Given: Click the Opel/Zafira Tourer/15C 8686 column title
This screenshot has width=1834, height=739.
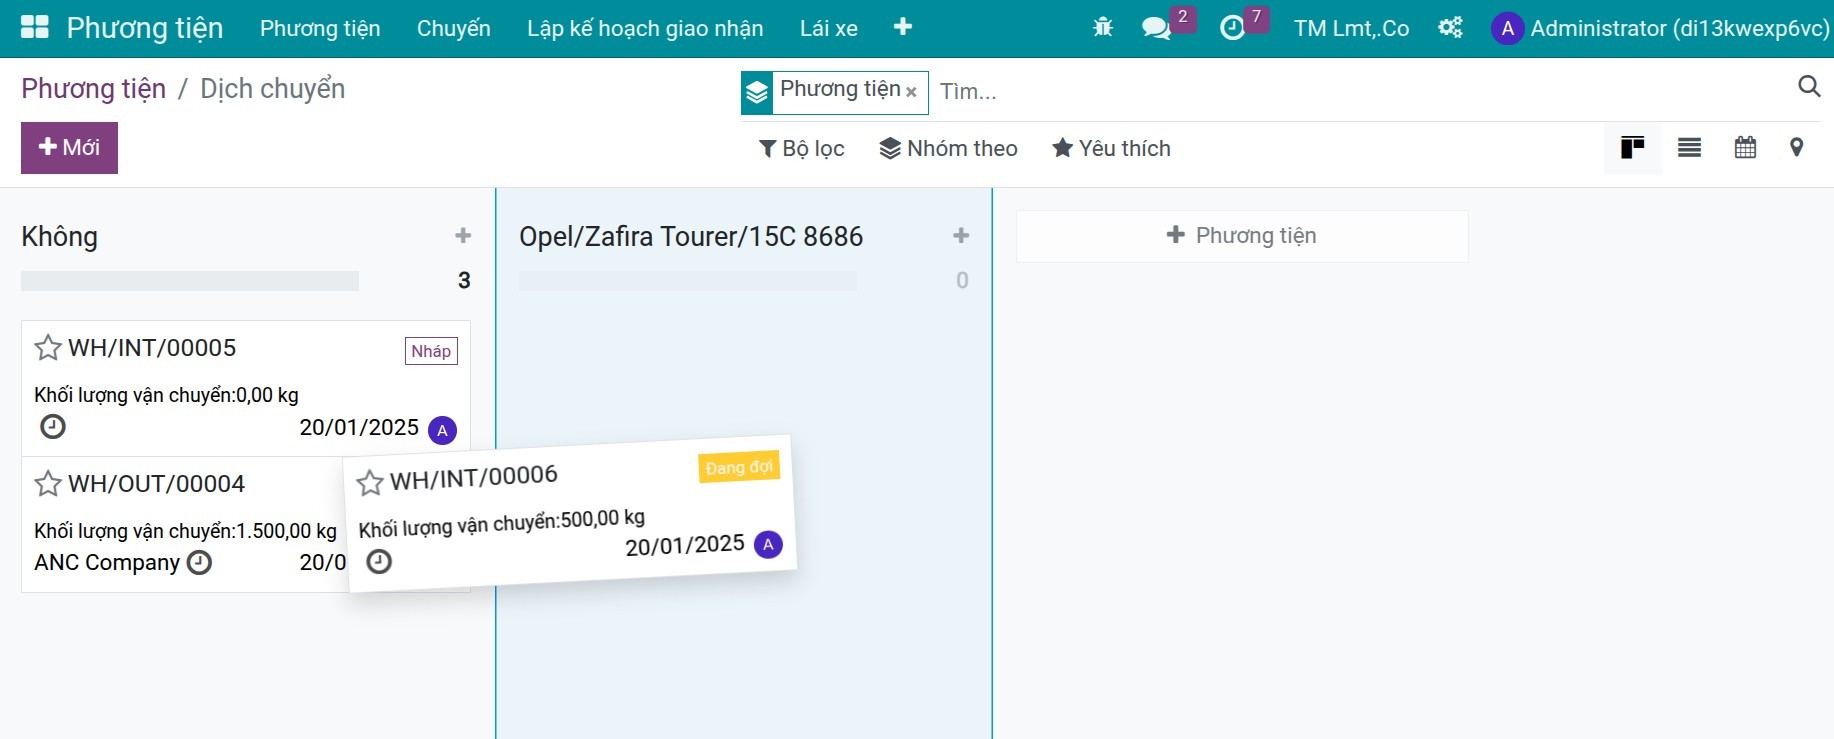Looking at the screenshot, I should tap(691, 237).
